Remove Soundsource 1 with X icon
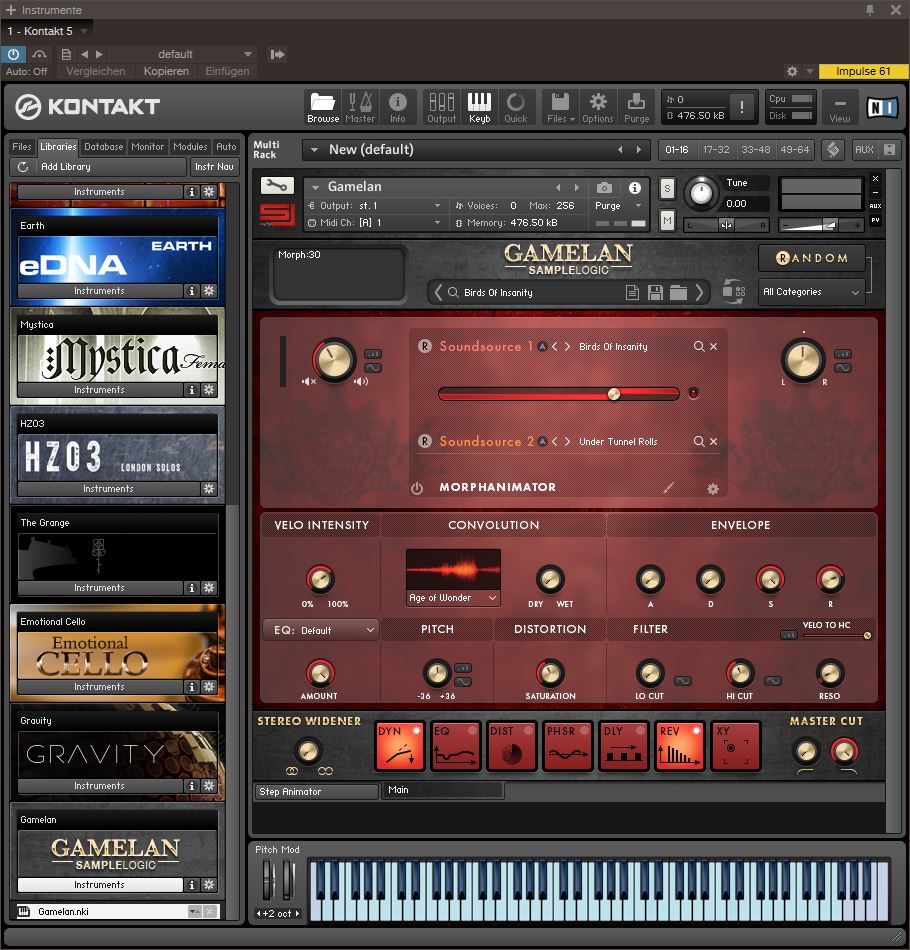Viewport: 910px width, 950px height. click(714, 347)
